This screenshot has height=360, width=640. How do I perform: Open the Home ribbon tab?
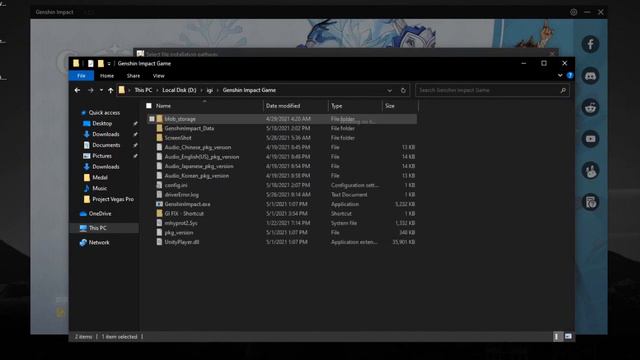point(107,76)
